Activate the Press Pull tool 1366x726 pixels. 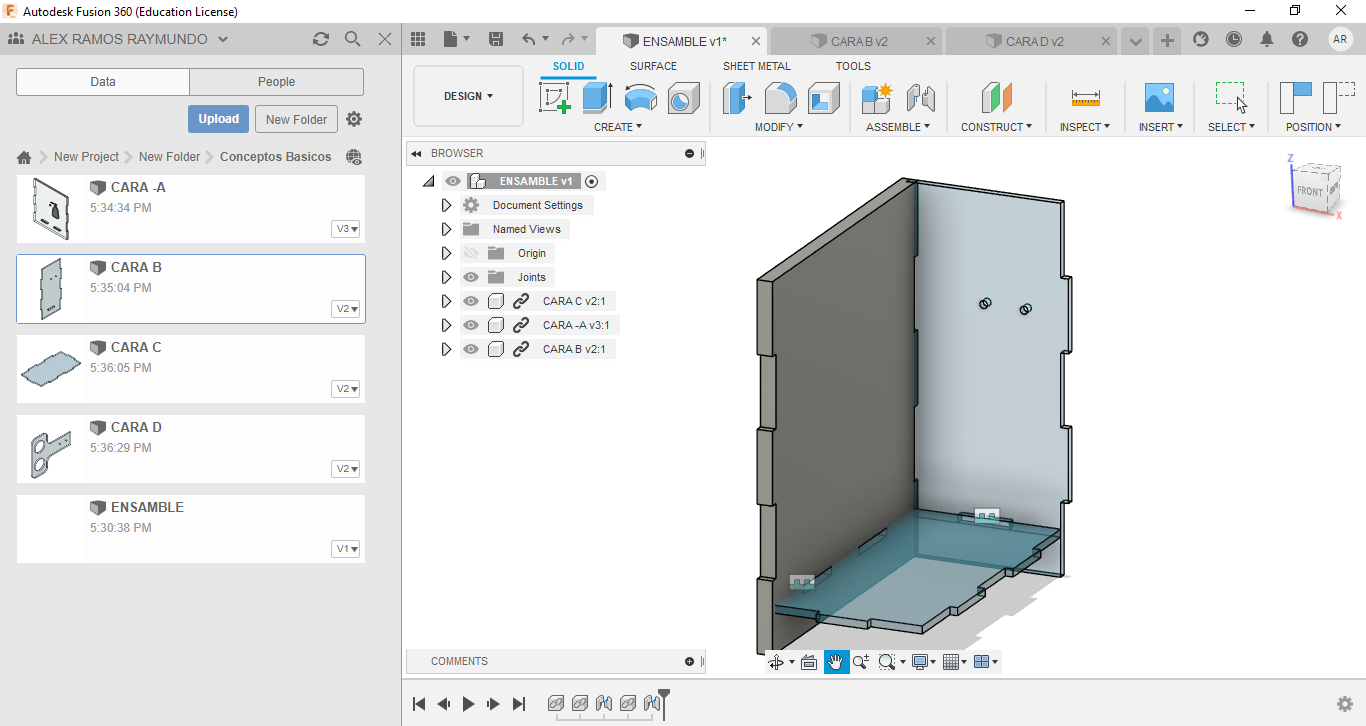coord(737,98)
